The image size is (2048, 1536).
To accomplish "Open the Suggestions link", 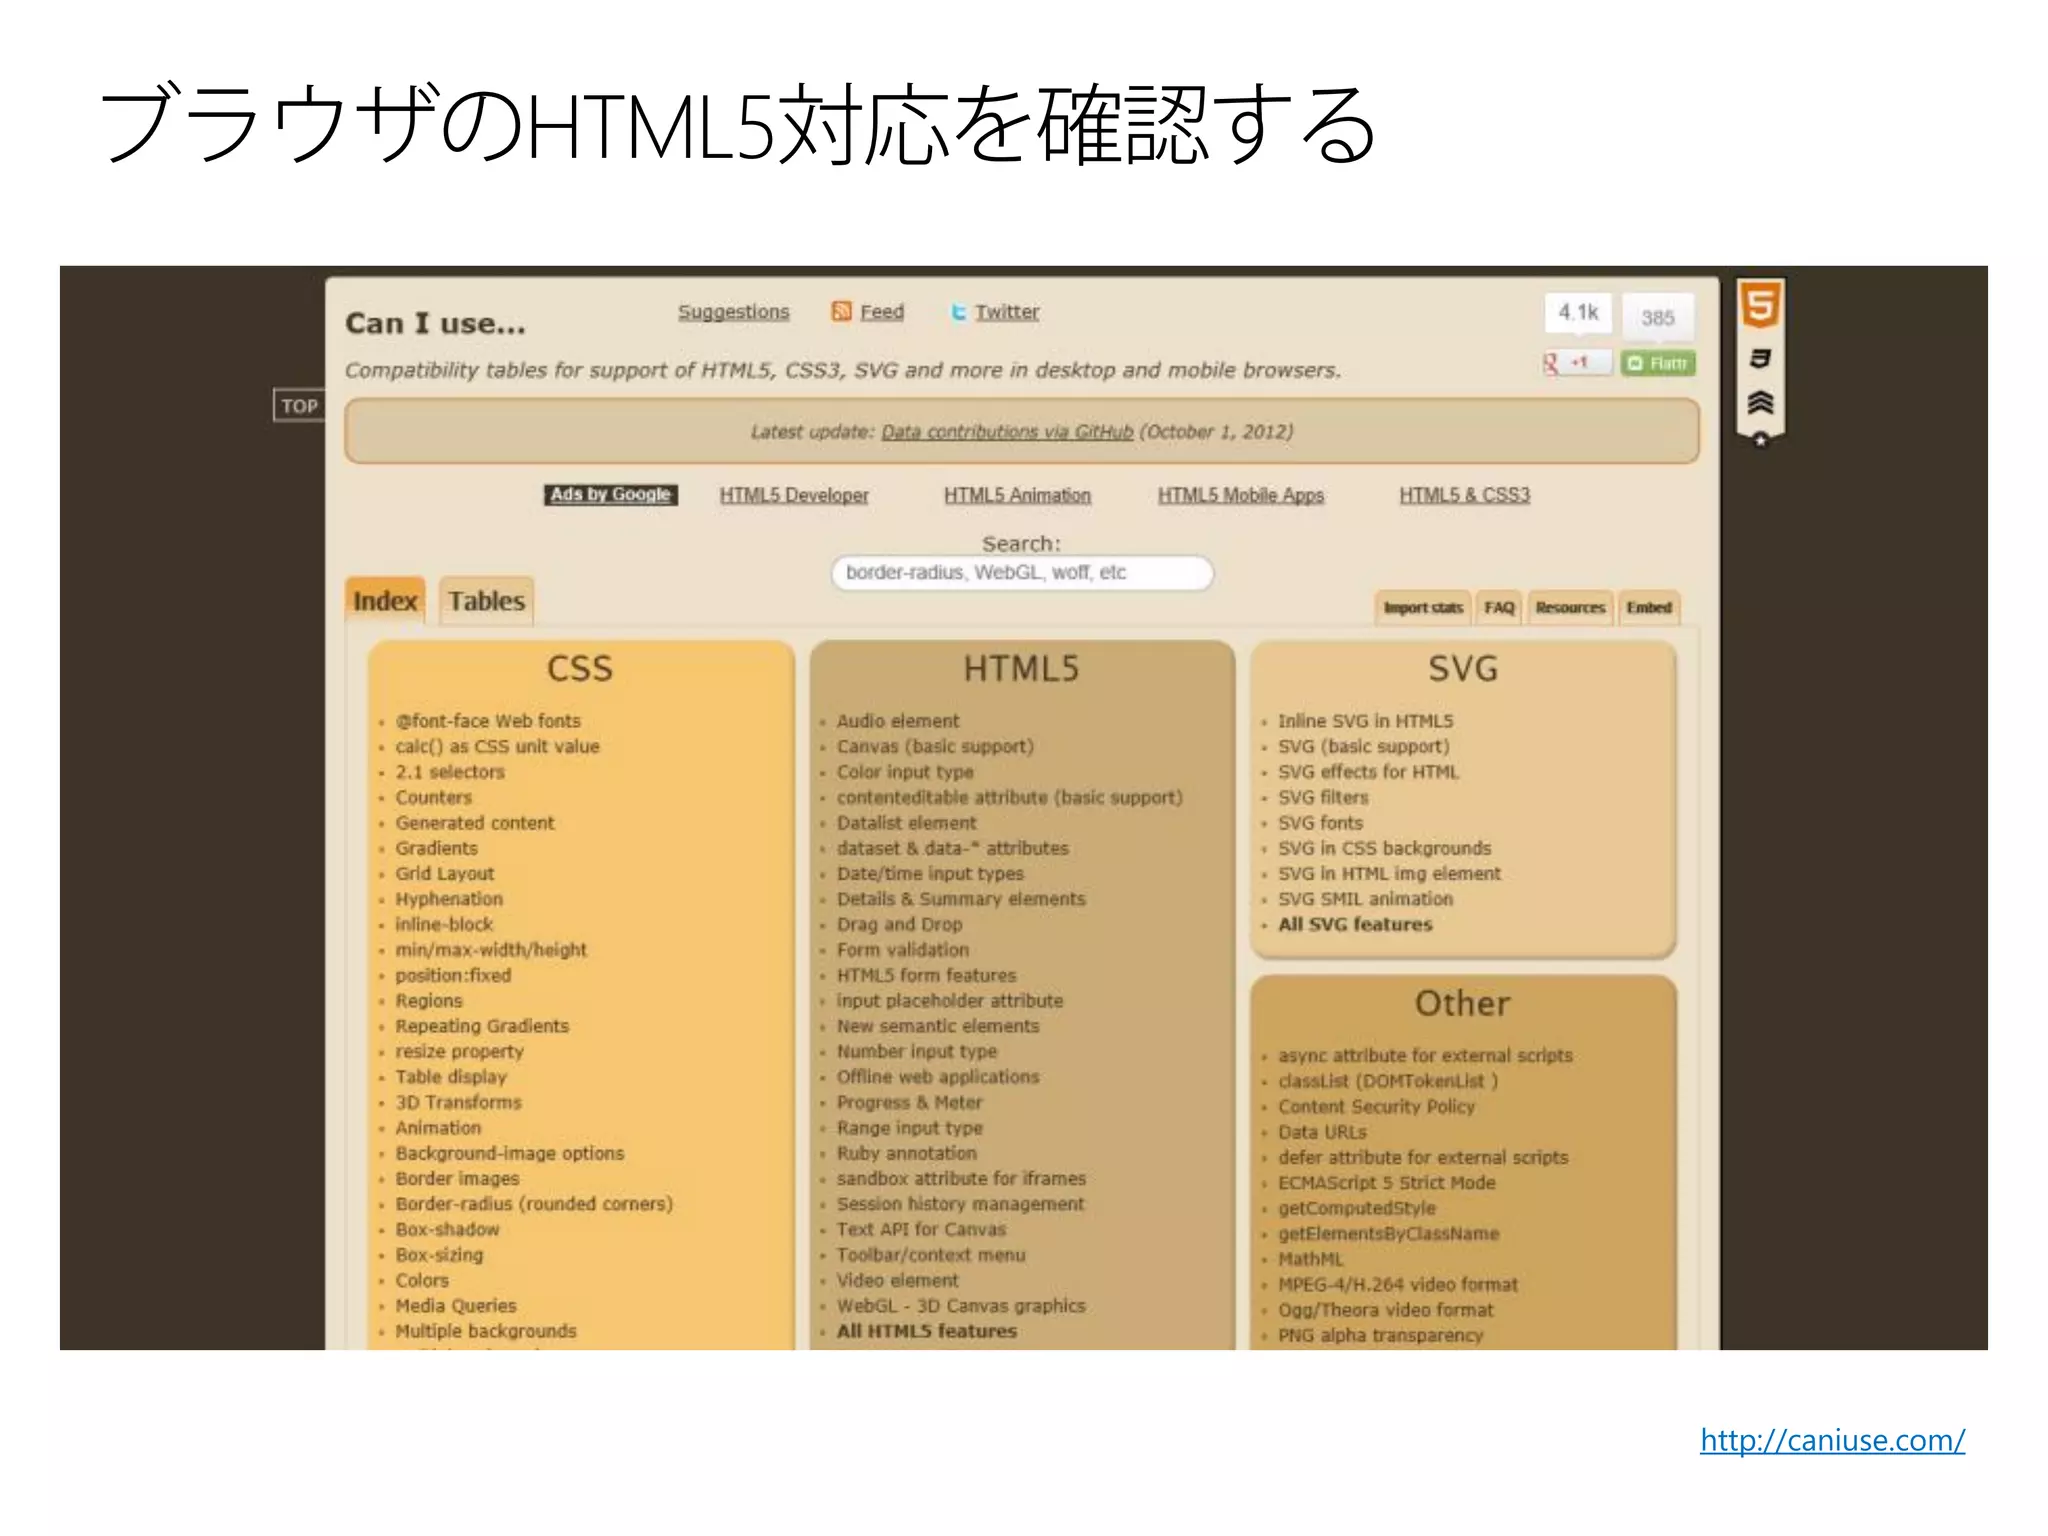I will tap(734, 312).
